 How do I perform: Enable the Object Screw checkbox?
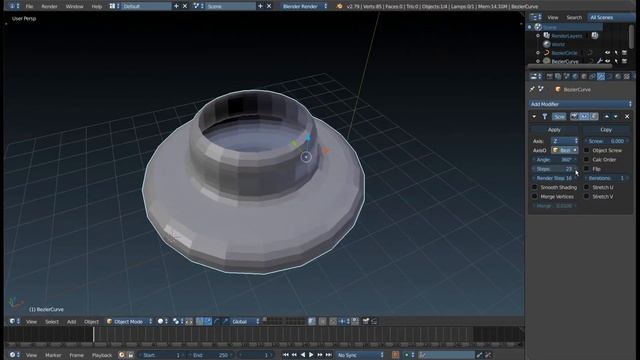pos(587,150)
